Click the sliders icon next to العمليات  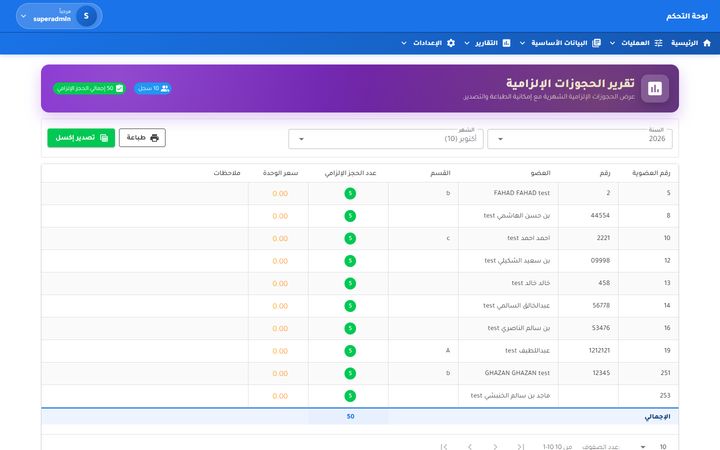click(658, 43)
